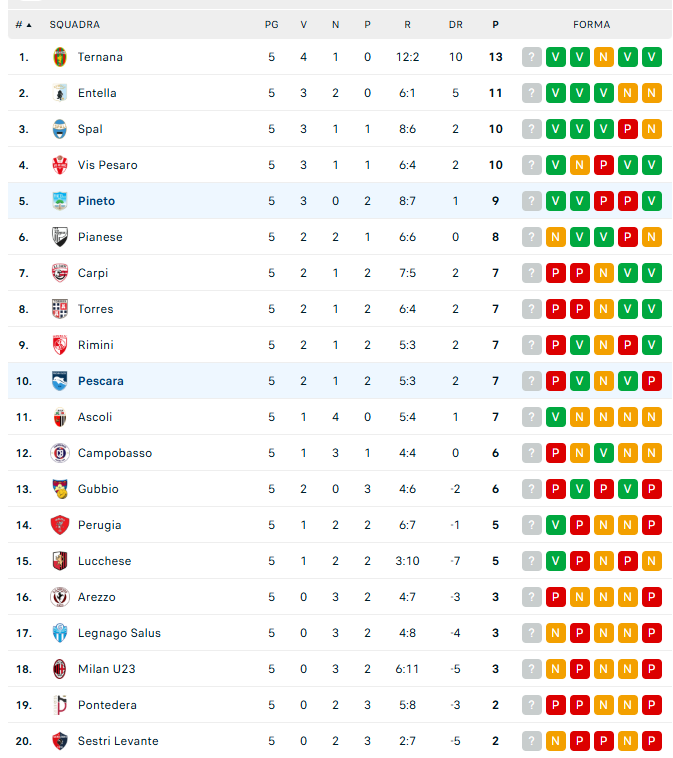Click Ascoli's green V form badge
The width and height of the screenshot is (673, 758).
tap(556, 417)
